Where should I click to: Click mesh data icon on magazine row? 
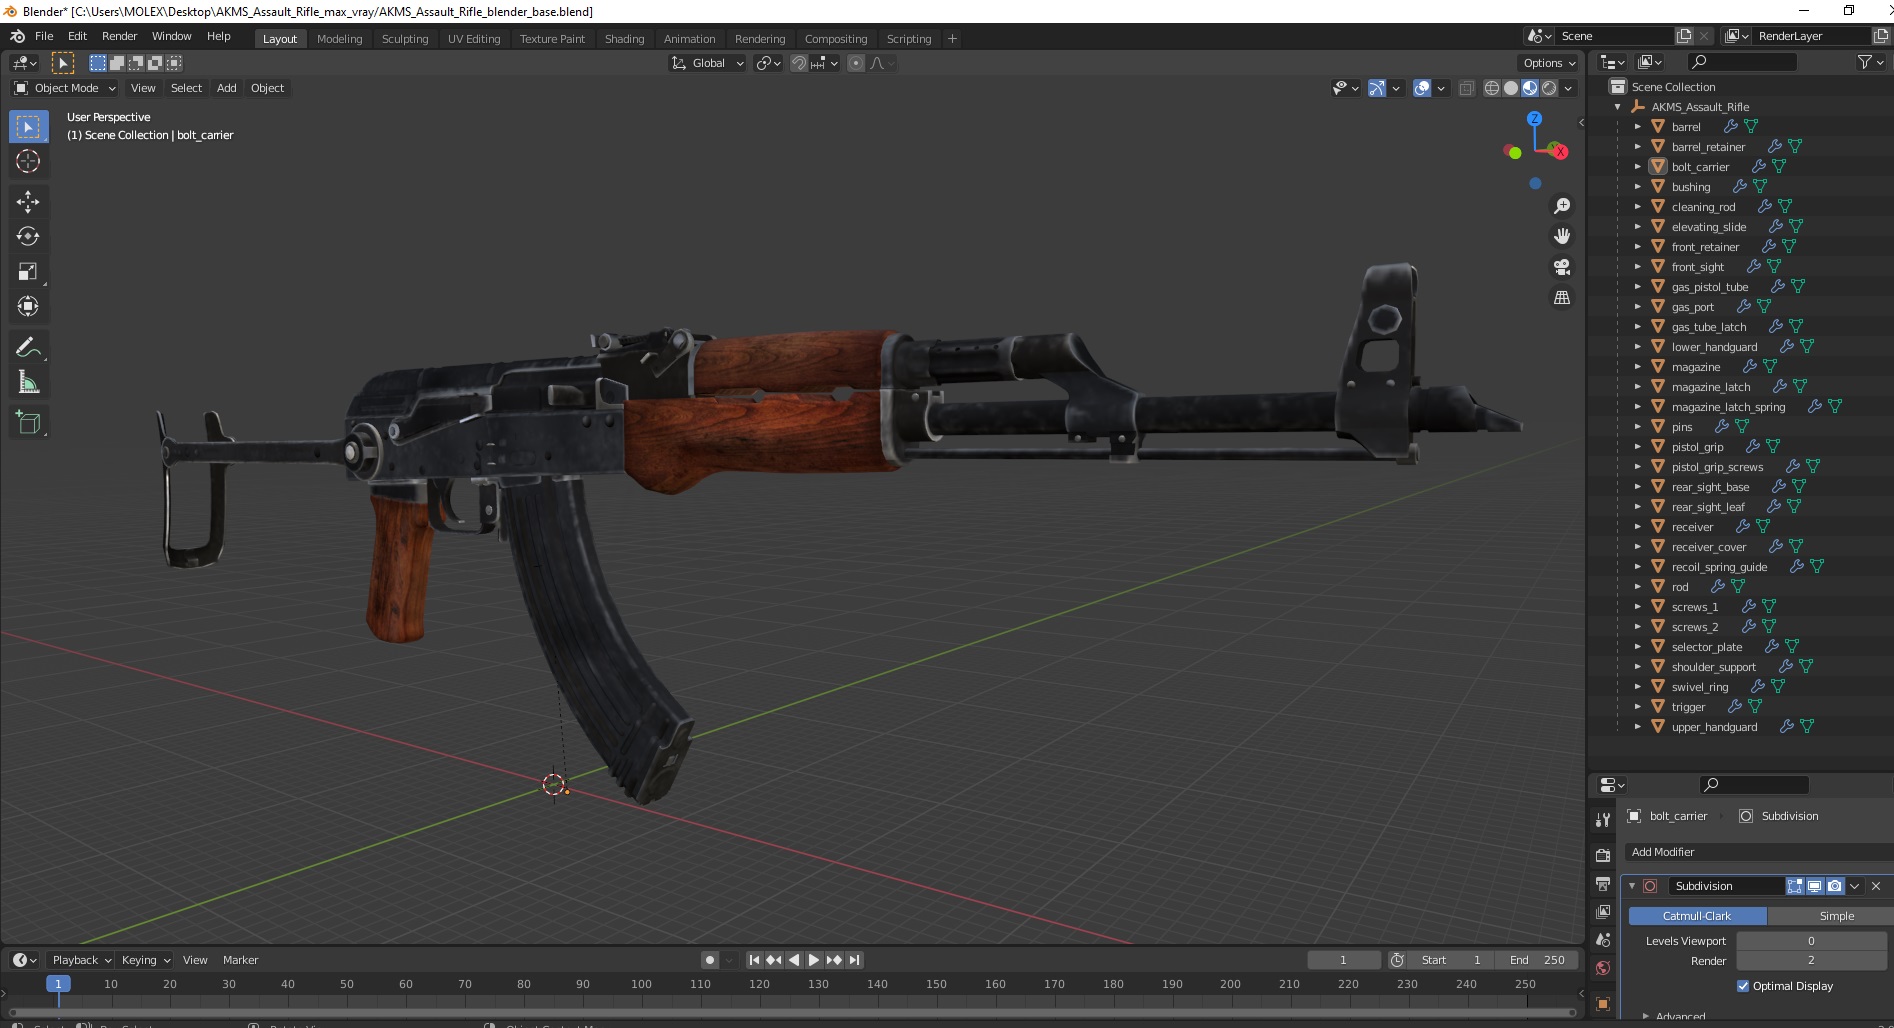coord(1770,367)
